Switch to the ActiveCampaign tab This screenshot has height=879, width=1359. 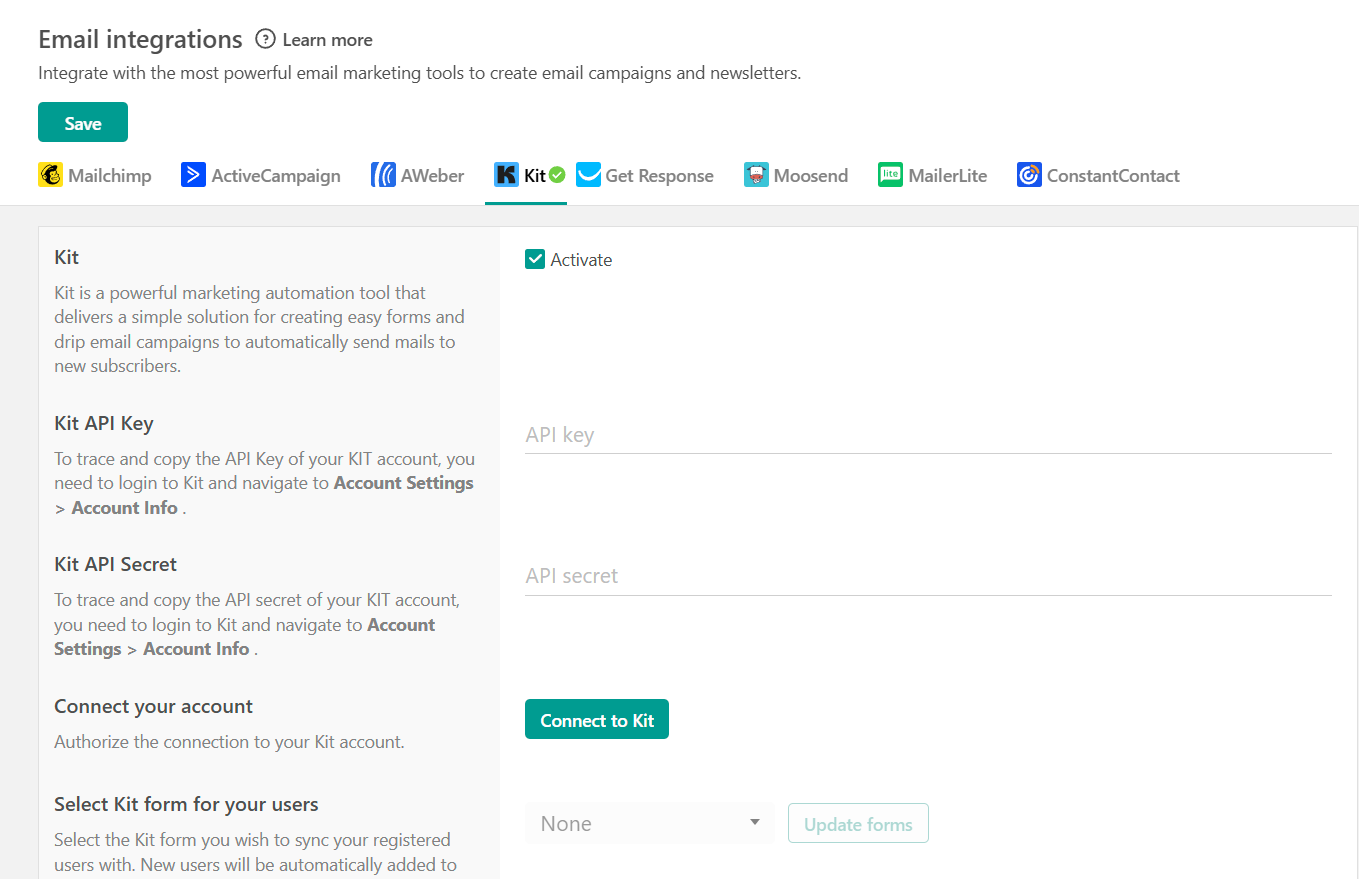(261, 176)
